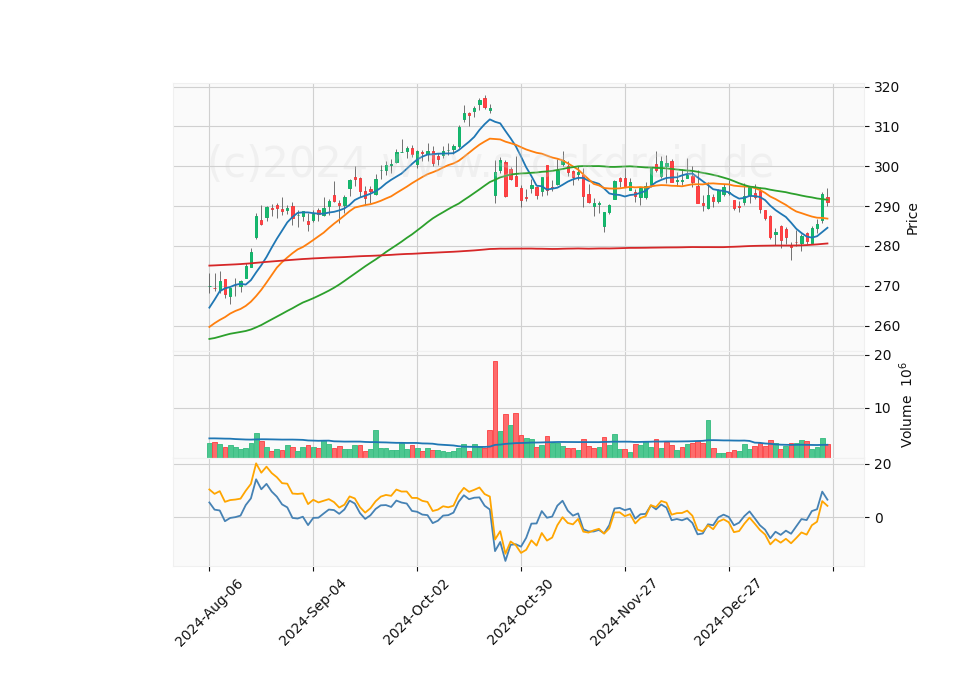960x690 pixels.
Task: Select the tallest green volume bar
Action: pyautogui.click(x=708, y=438)
